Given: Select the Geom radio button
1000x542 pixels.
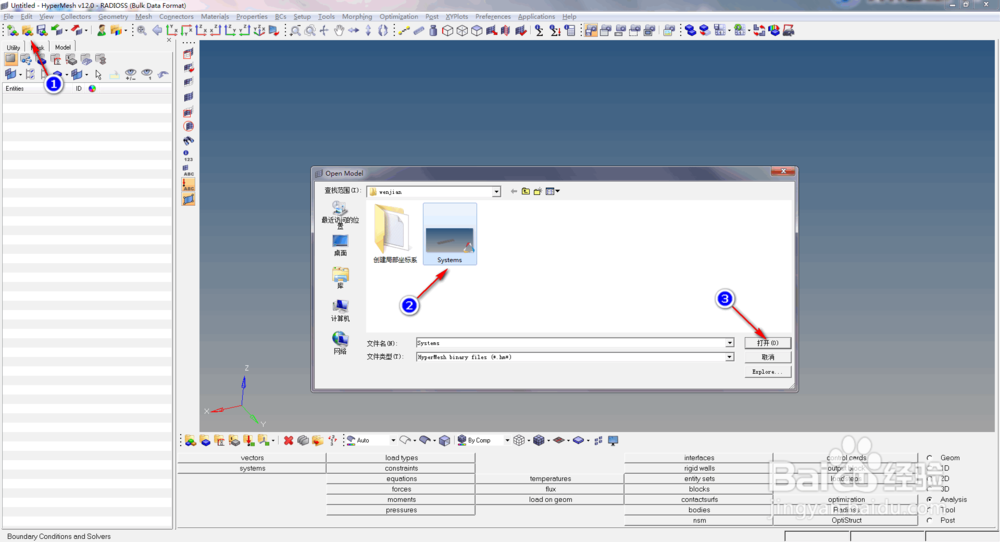Looking at the screenshot, I should tap(930, 458).
